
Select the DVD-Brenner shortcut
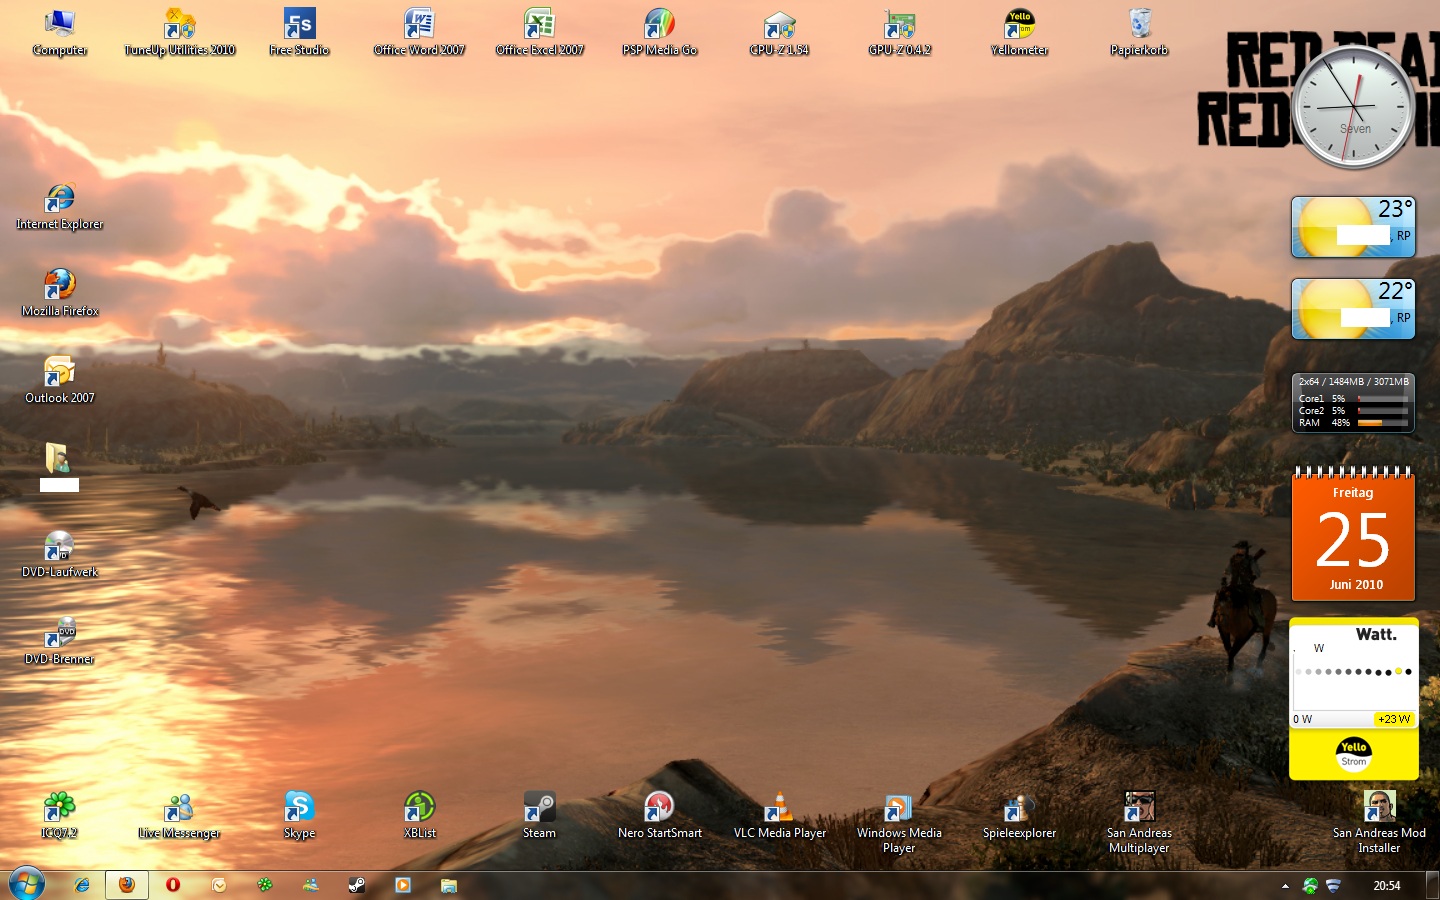pyautogui.click(x=60, y=641)
